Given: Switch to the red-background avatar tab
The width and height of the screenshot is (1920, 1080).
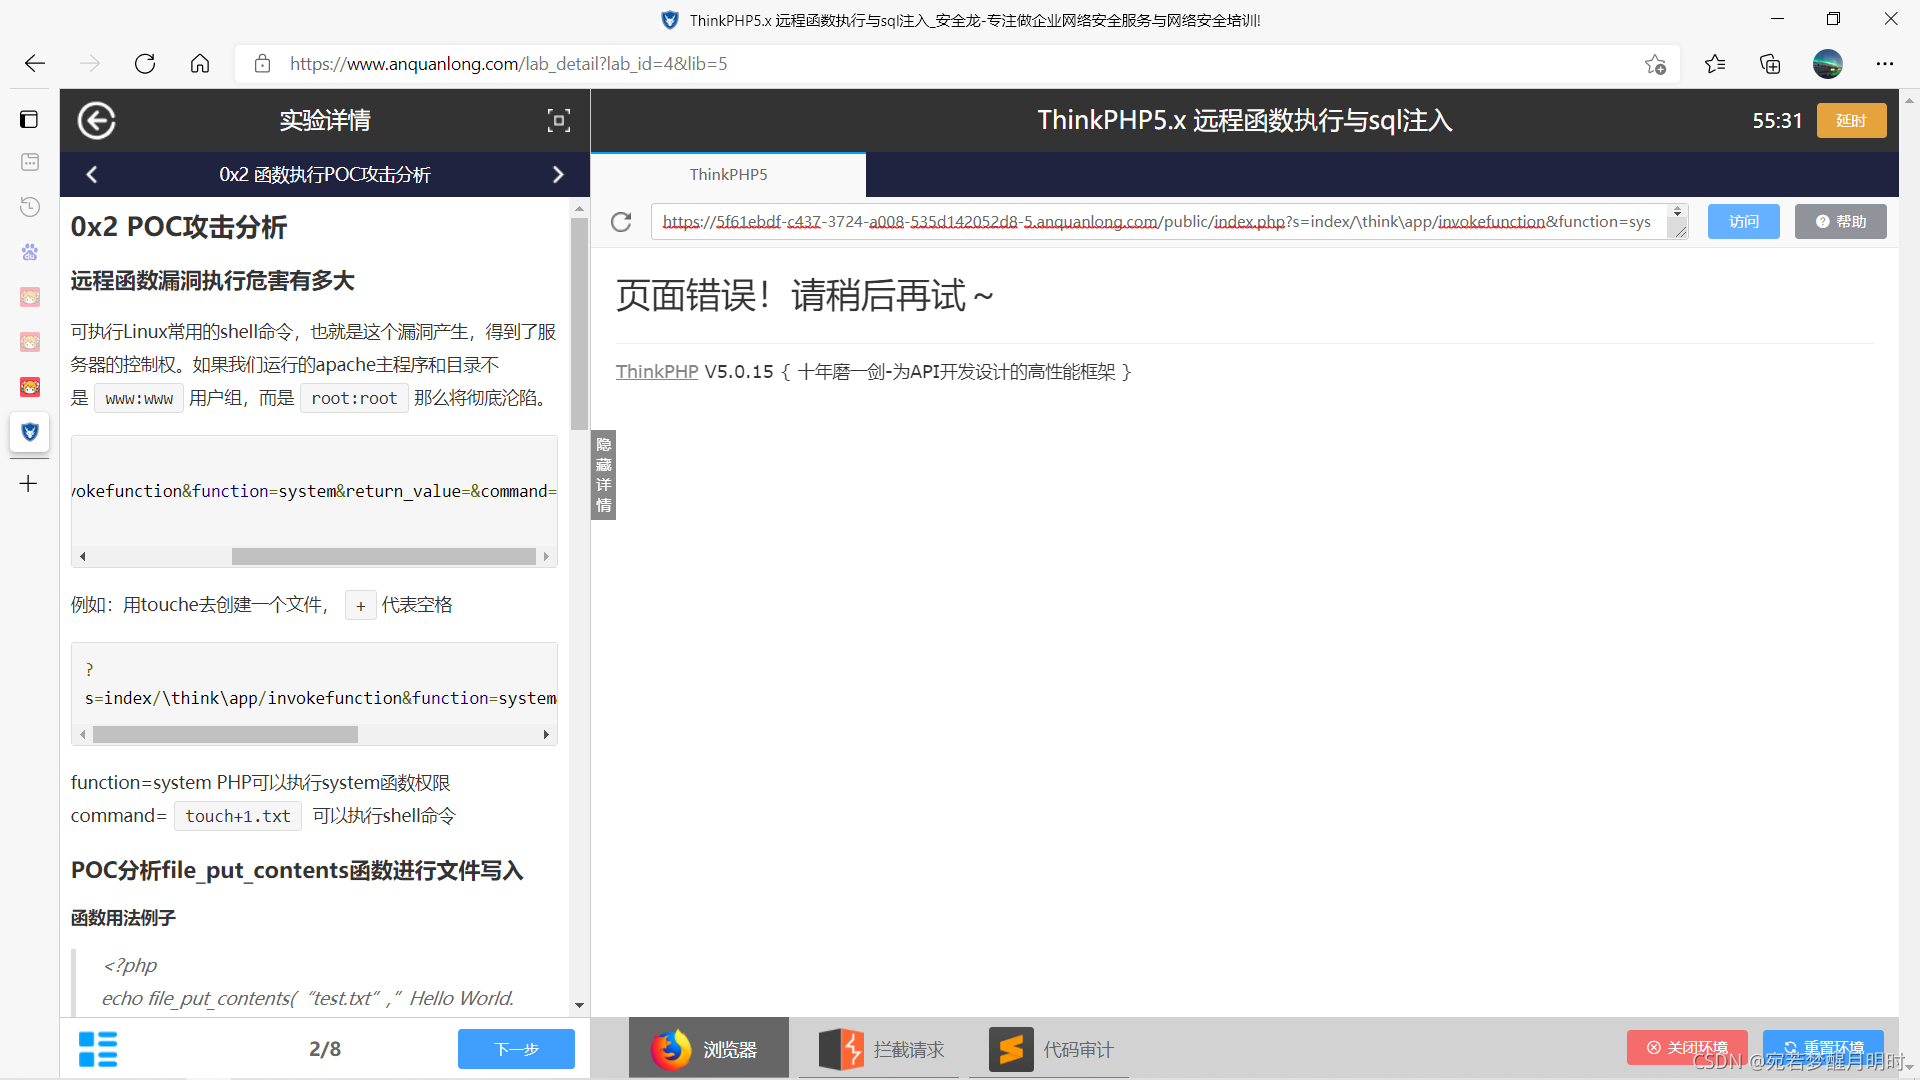Looking at the screenshot, I should [x=30, y=387].
